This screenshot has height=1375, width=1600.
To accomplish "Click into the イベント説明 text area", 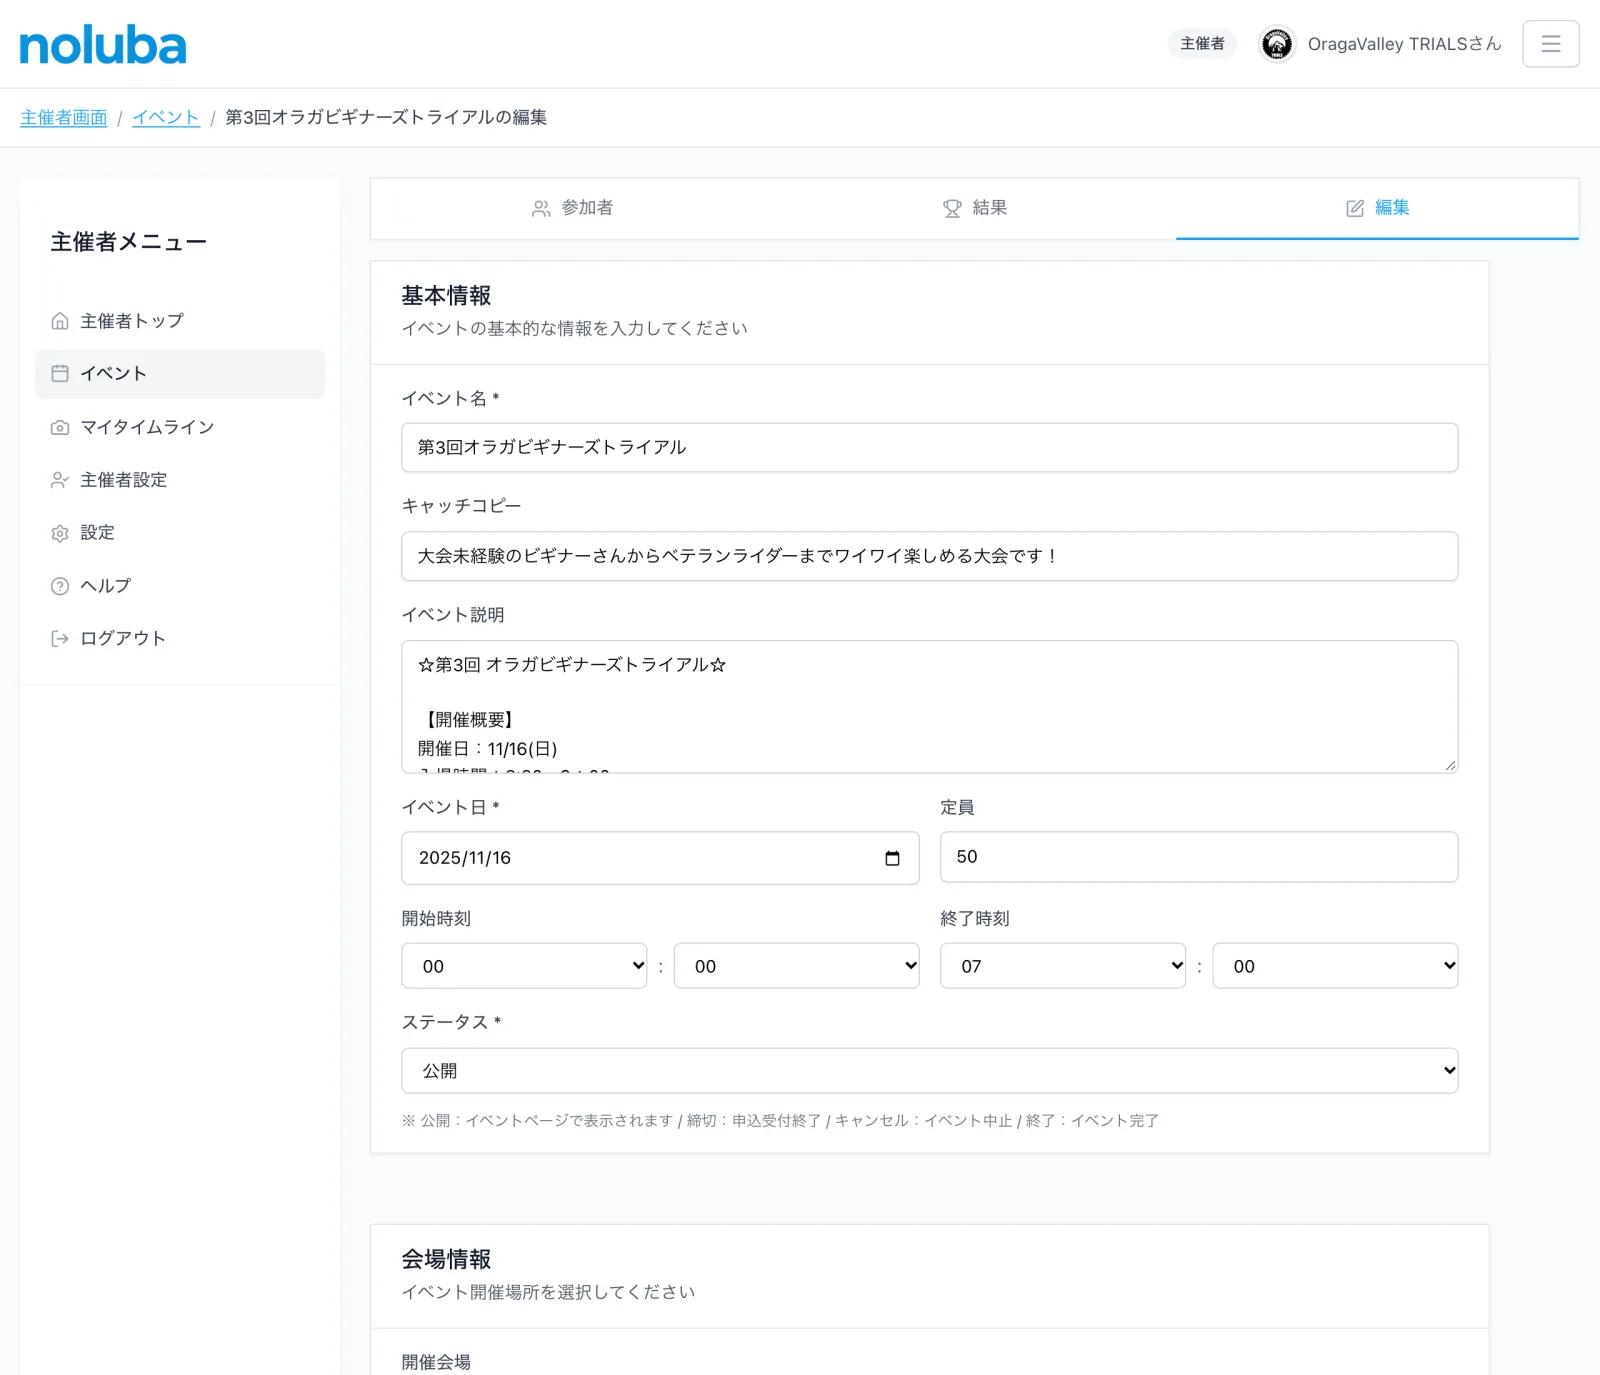I will click(x=930, y=707).
